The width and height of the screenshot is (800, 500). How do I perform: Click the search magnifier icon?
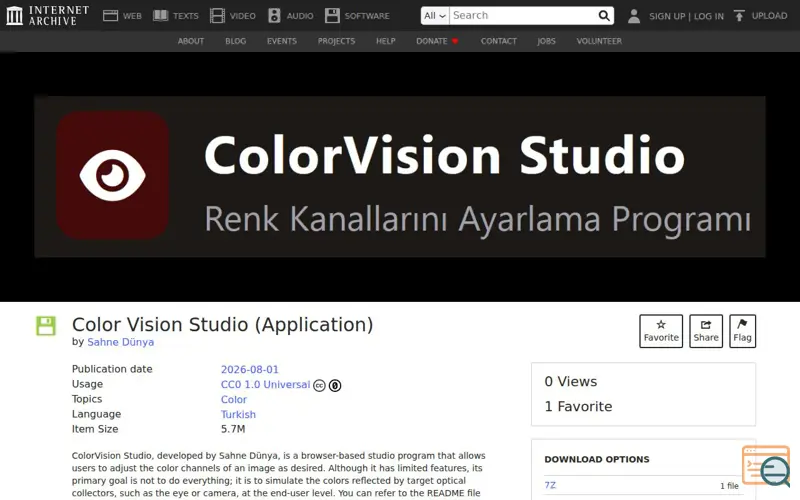[604, 16]
